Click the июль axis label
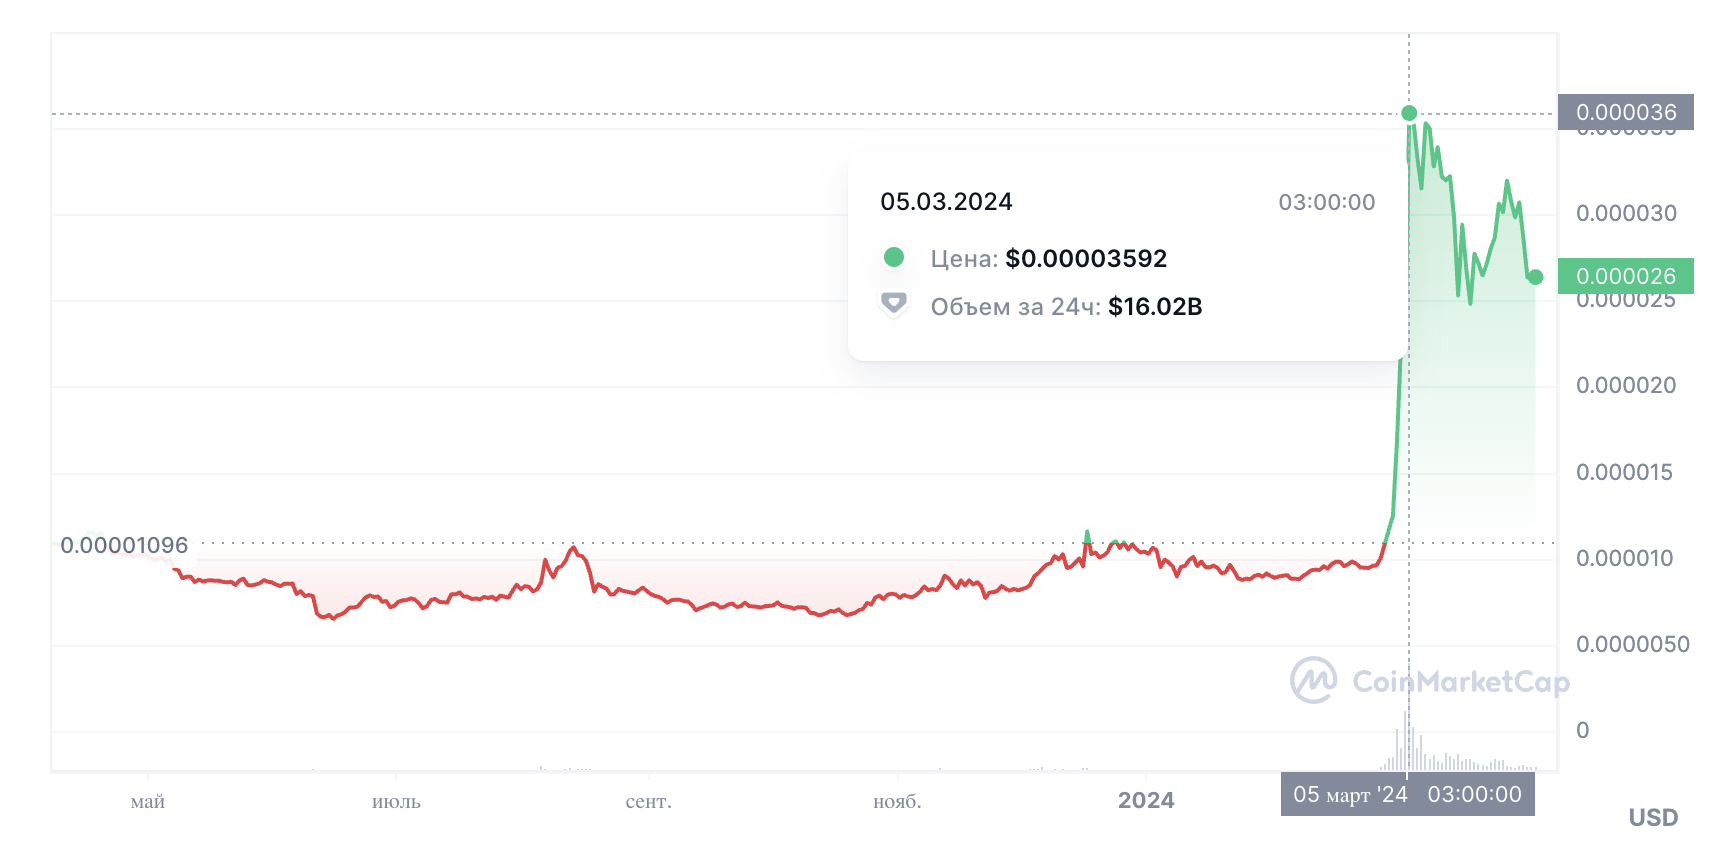Image resolution: width=1716 pixels, height=844 pixels. [x=396, y=802]
